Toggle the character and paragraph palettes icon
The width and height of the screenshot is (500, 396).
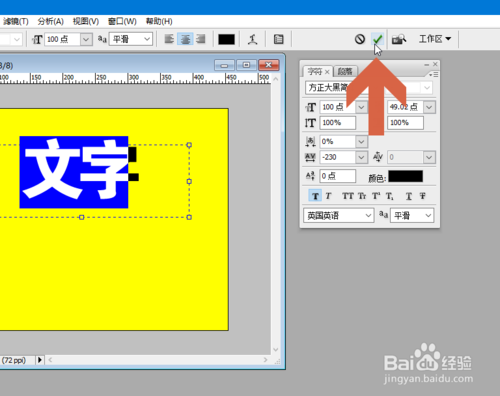point(278,39)
